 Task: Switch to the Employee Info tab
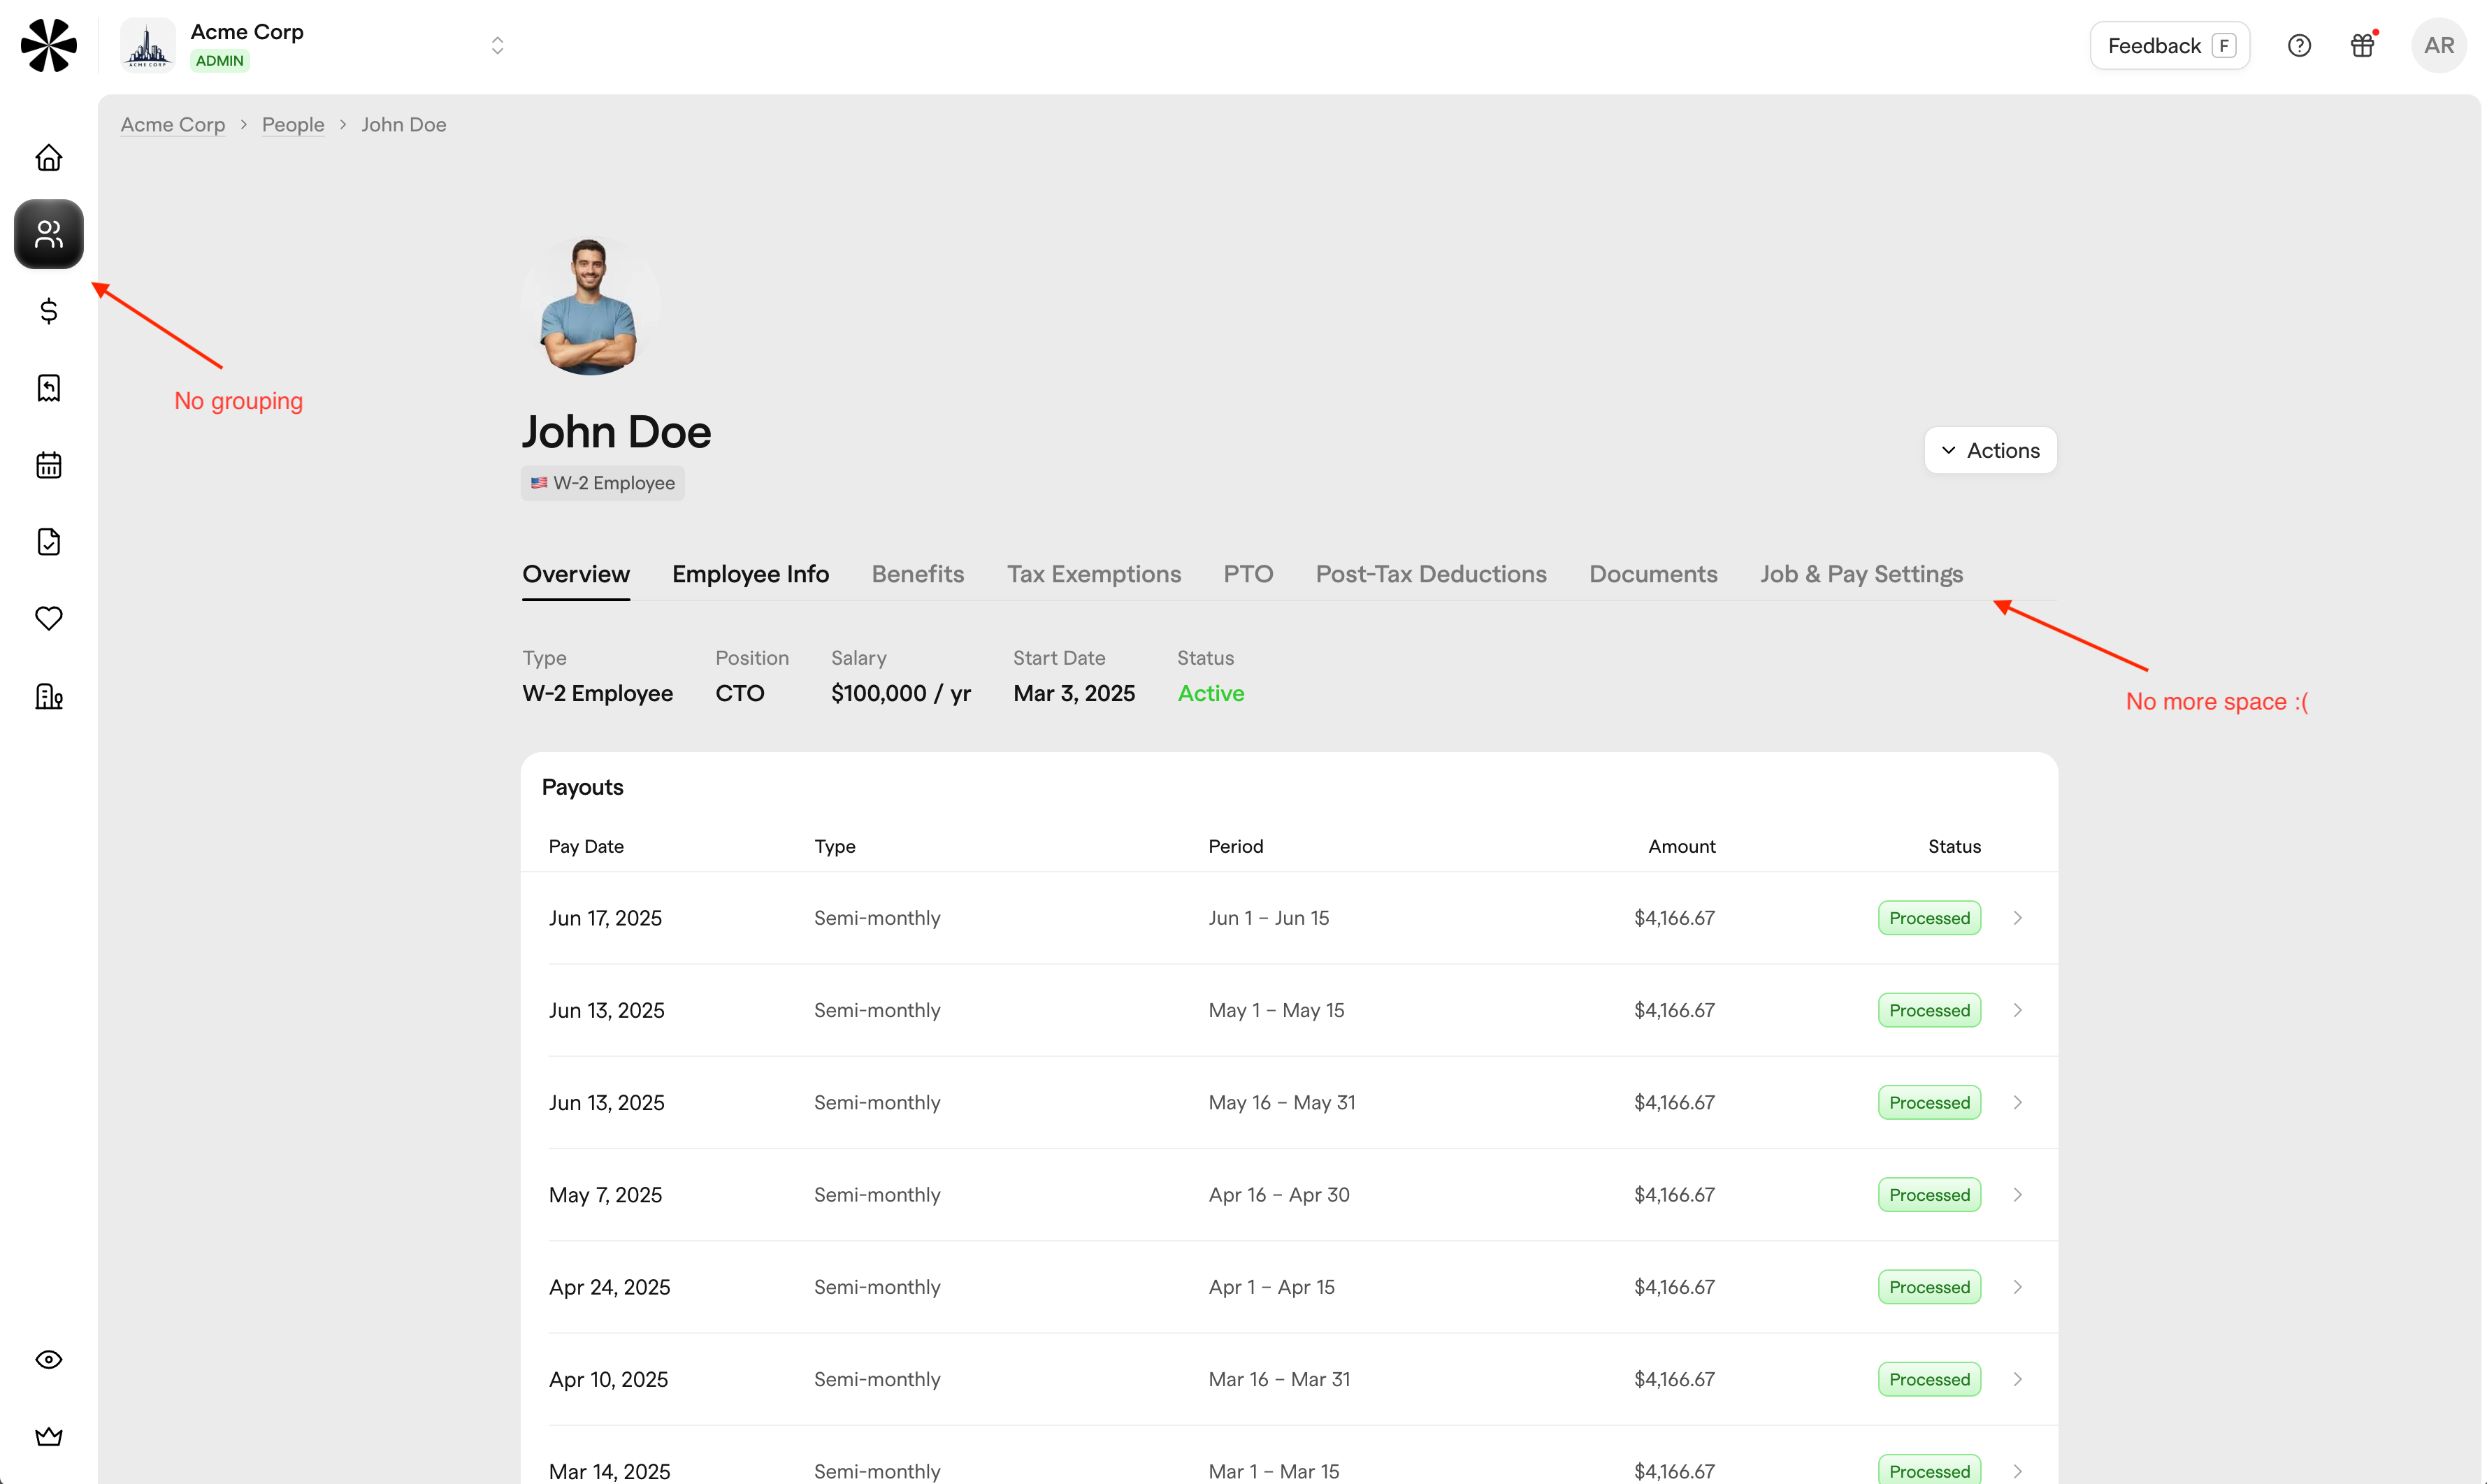750,574
